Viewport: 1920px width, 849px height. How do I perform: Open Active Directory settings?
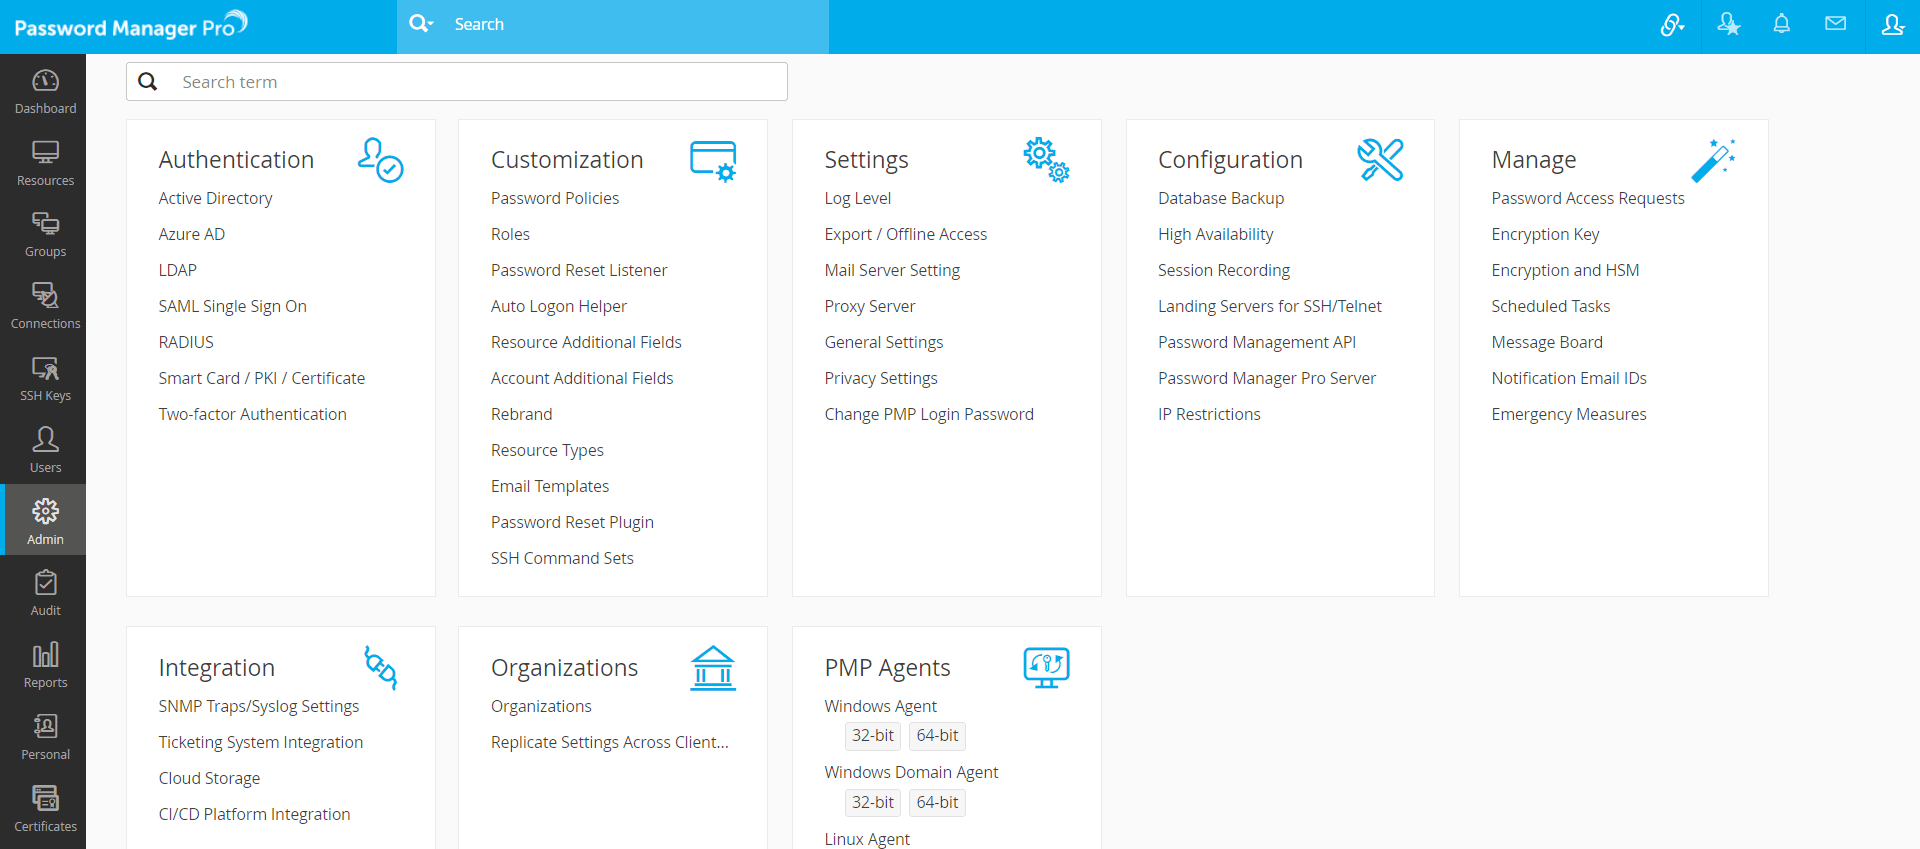click(x=215, y=198)
